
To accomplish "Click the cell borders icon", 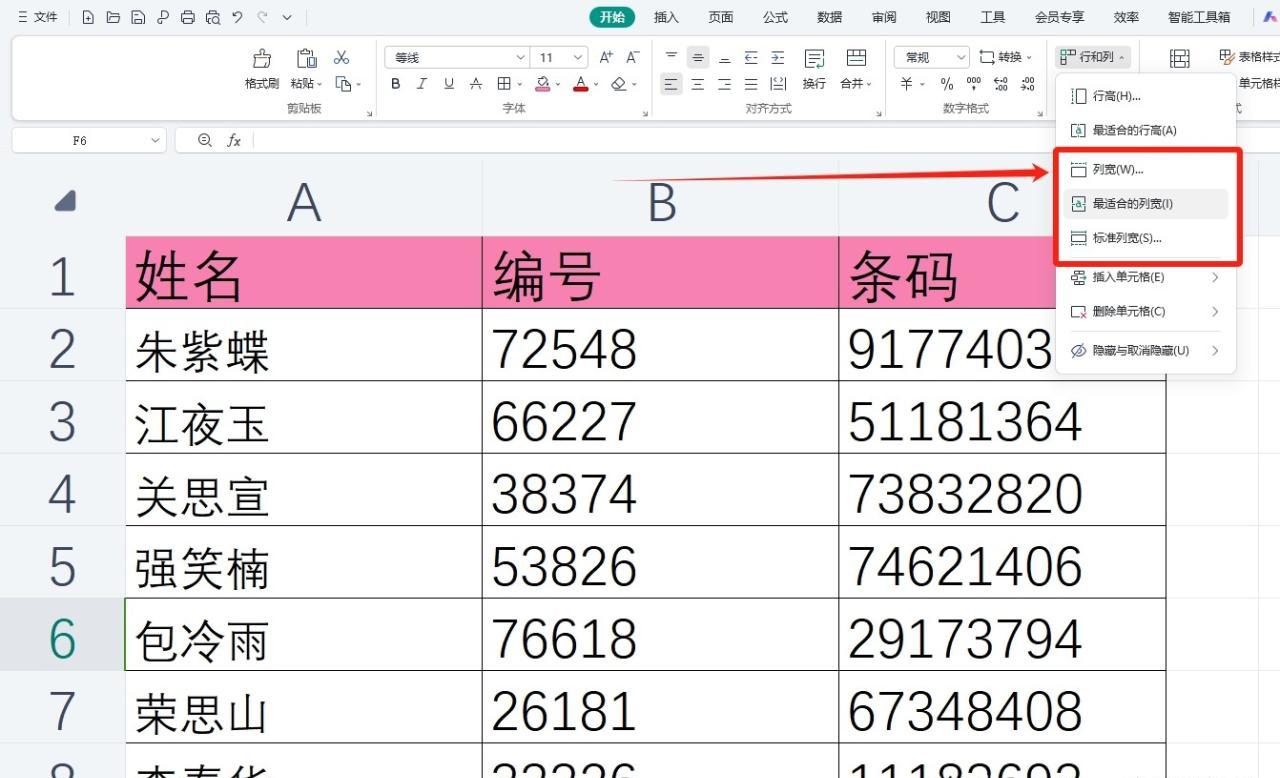I will point(505,84).
